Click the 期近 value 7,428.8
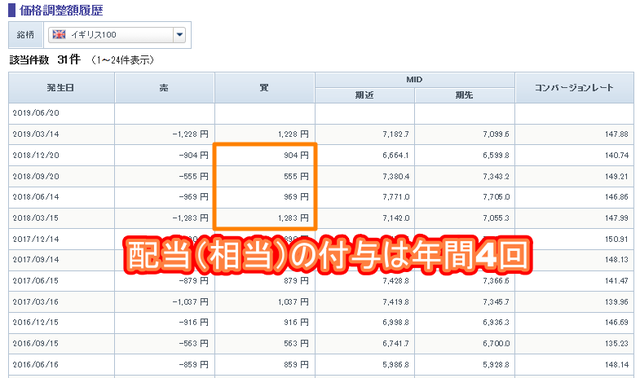Image resolution: width=640 pixels, height=378 pixels. point(396,281)
